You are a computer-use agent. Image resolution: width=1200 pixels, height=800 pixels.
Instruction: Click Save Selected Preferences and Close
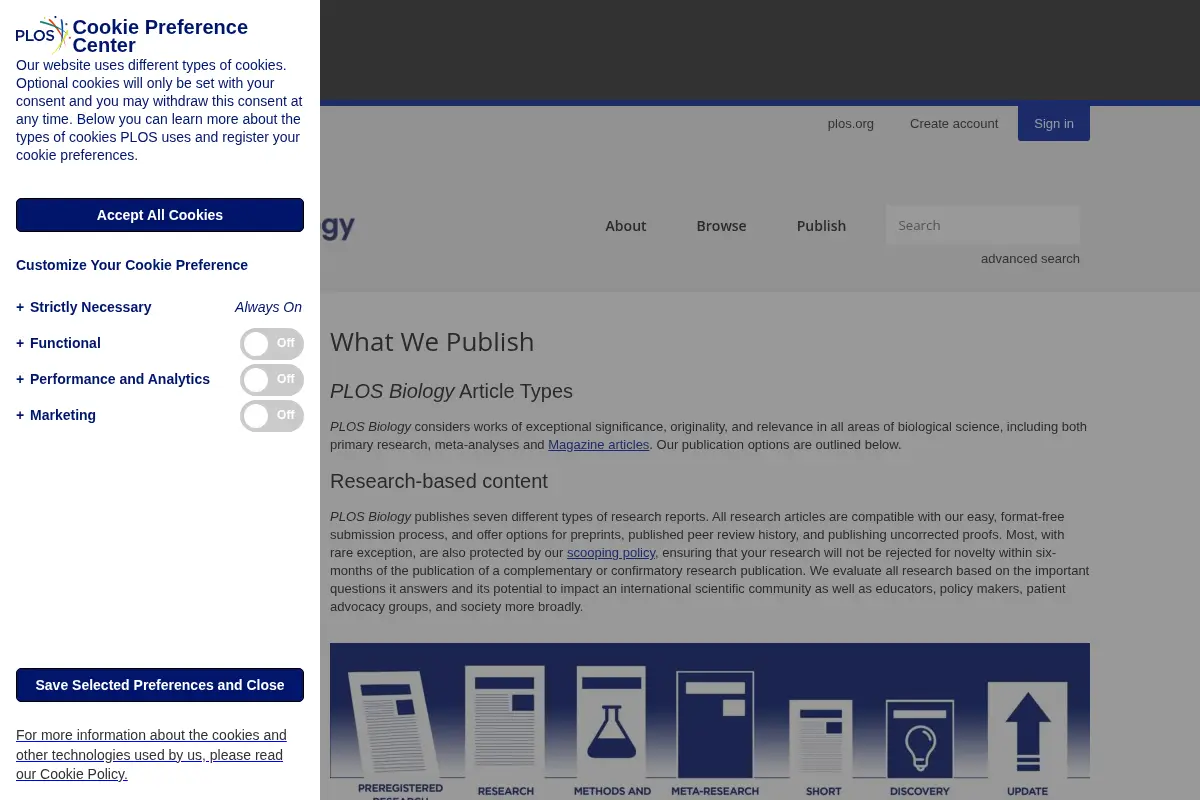[160, 685]
